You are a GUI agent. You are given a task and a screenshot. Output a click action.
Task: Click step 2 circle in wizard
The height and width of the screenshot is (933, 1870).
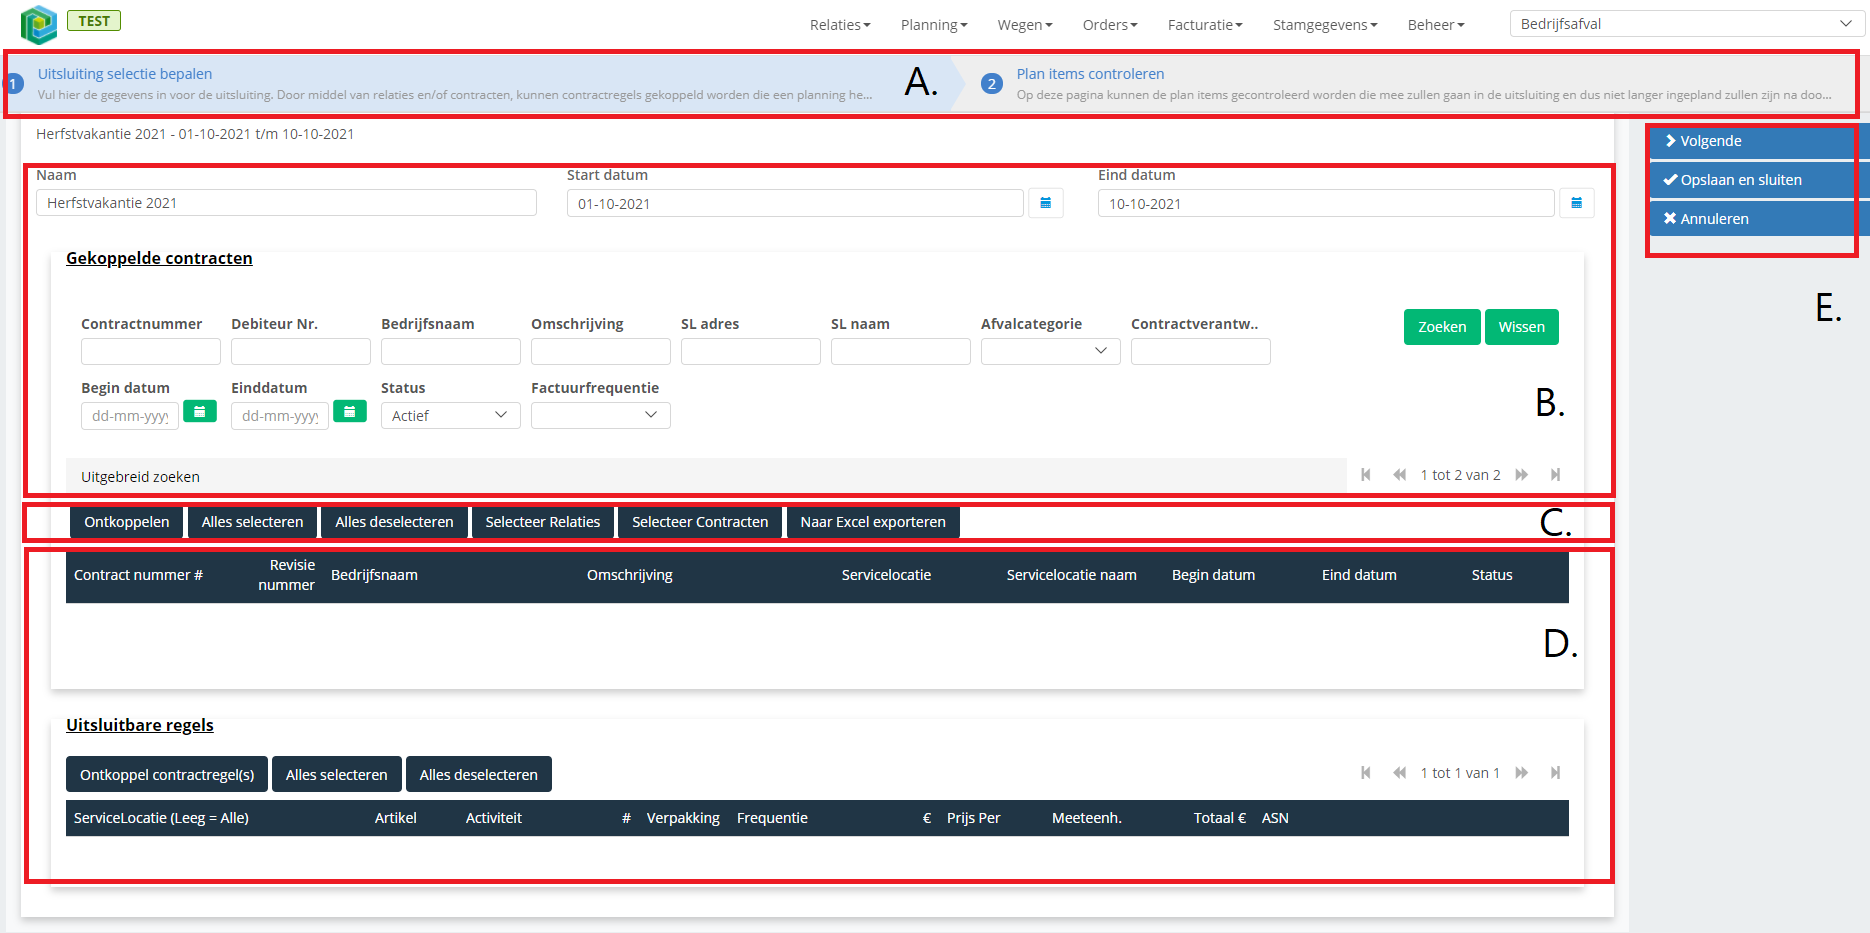click(991, 84)
